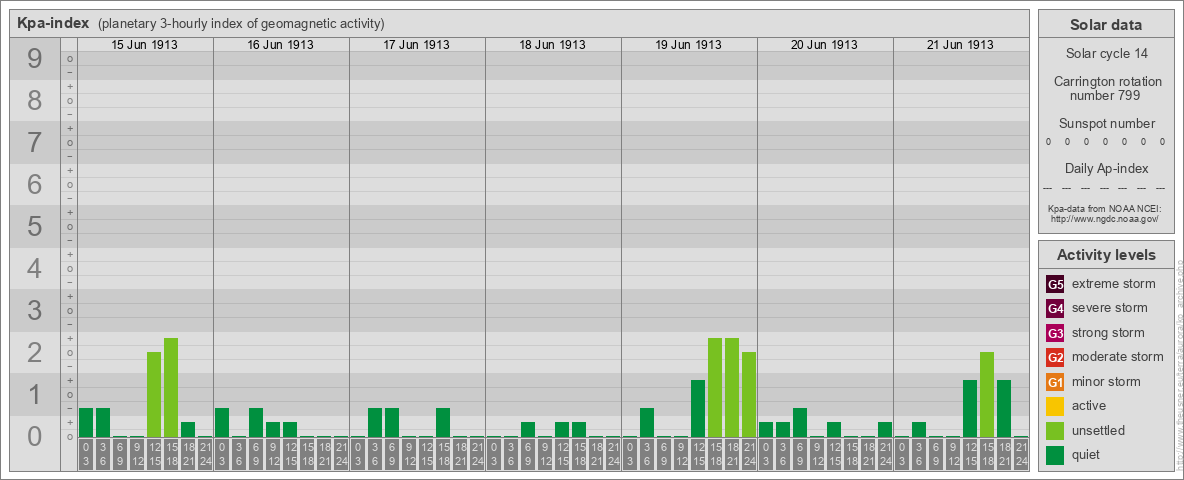
Task: Select the '21 Jun 1913' date header
Action: pyautogui.click(x=960, y=45)
